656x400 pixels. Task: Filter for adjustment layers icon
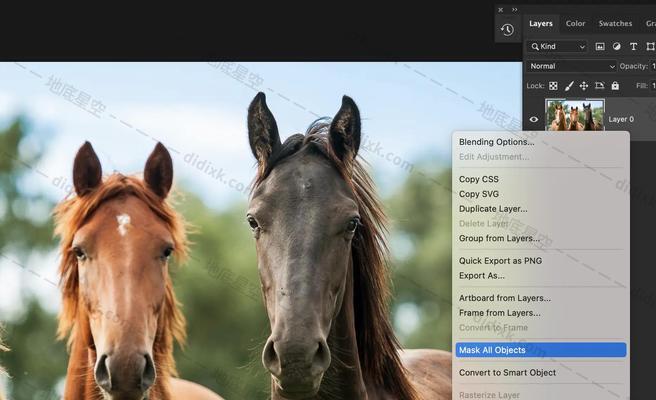pos(616,46)
